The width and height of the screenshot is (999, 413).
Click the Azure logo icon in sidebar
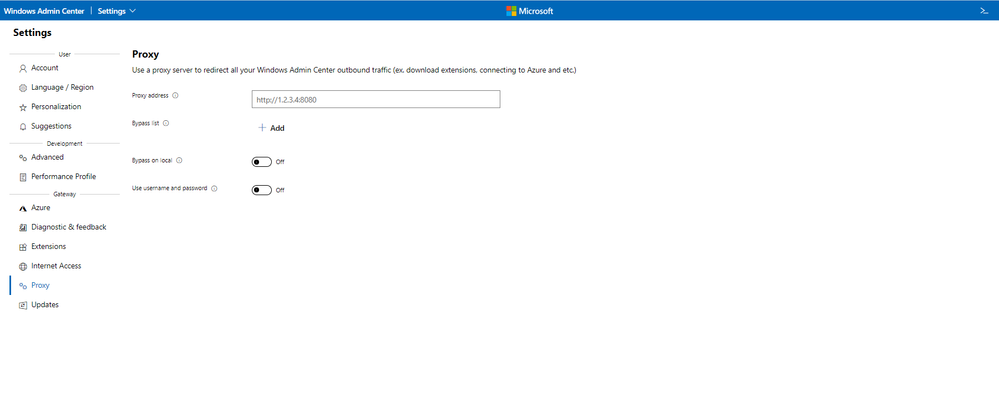[x=23, y=208]
